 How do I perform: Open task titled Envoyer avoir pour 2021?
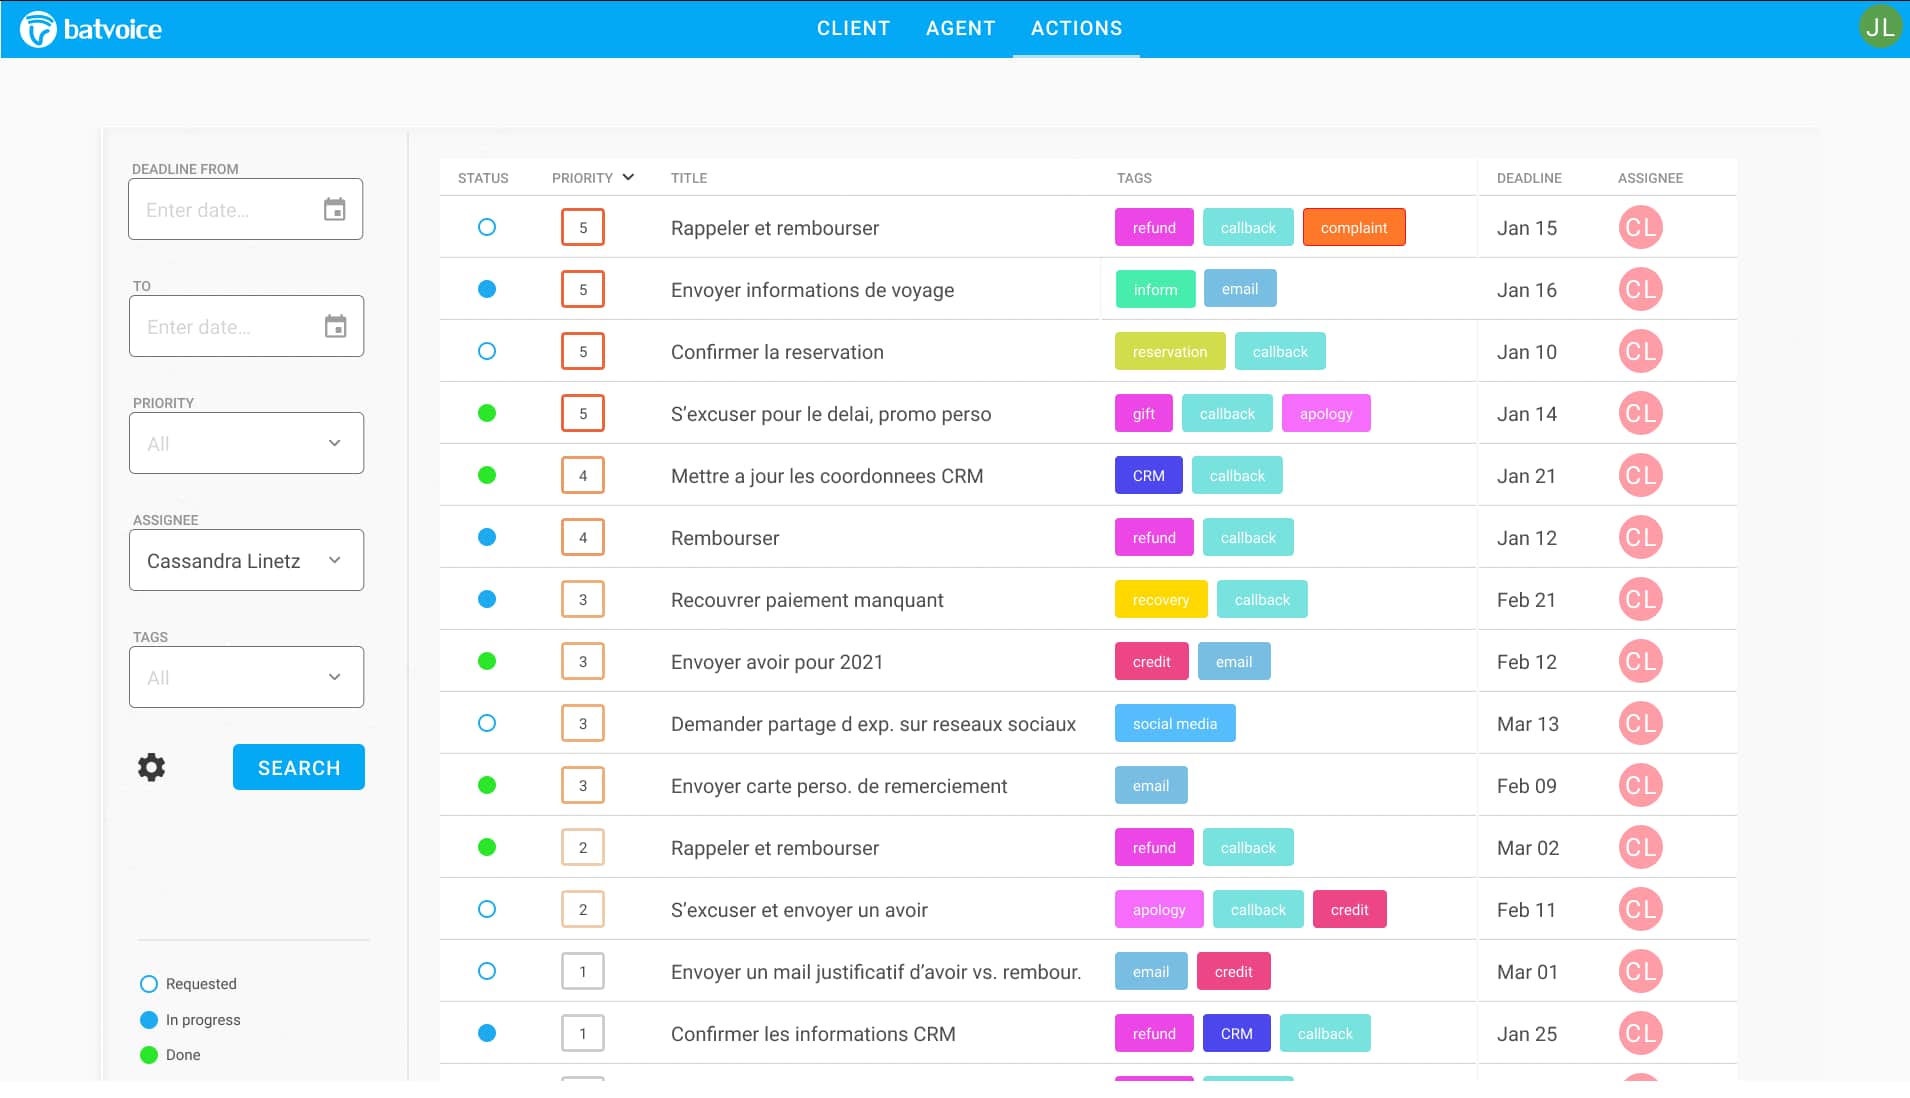point(777,662)
